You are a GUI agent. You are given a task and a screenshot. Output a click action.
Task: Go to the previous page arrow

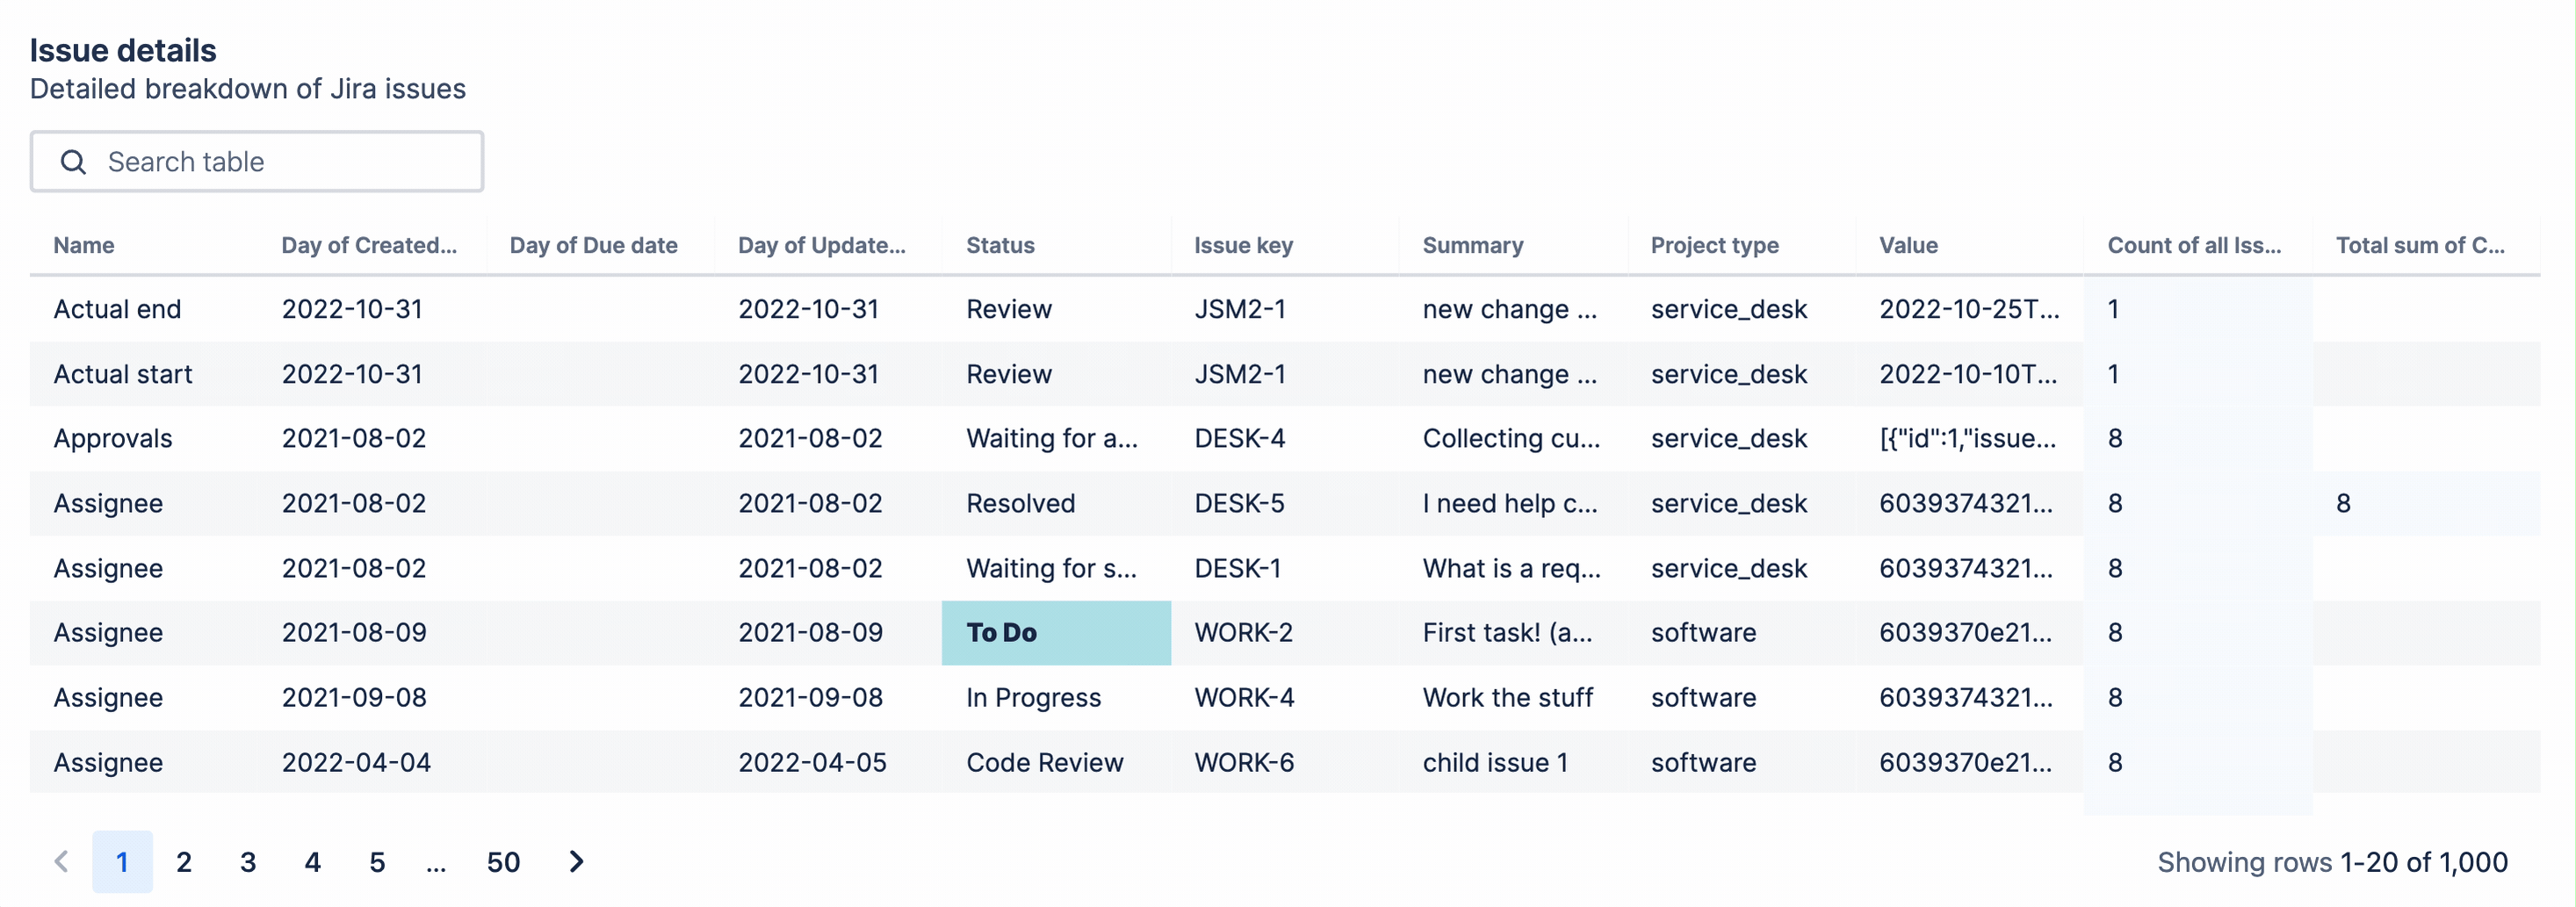62,861
